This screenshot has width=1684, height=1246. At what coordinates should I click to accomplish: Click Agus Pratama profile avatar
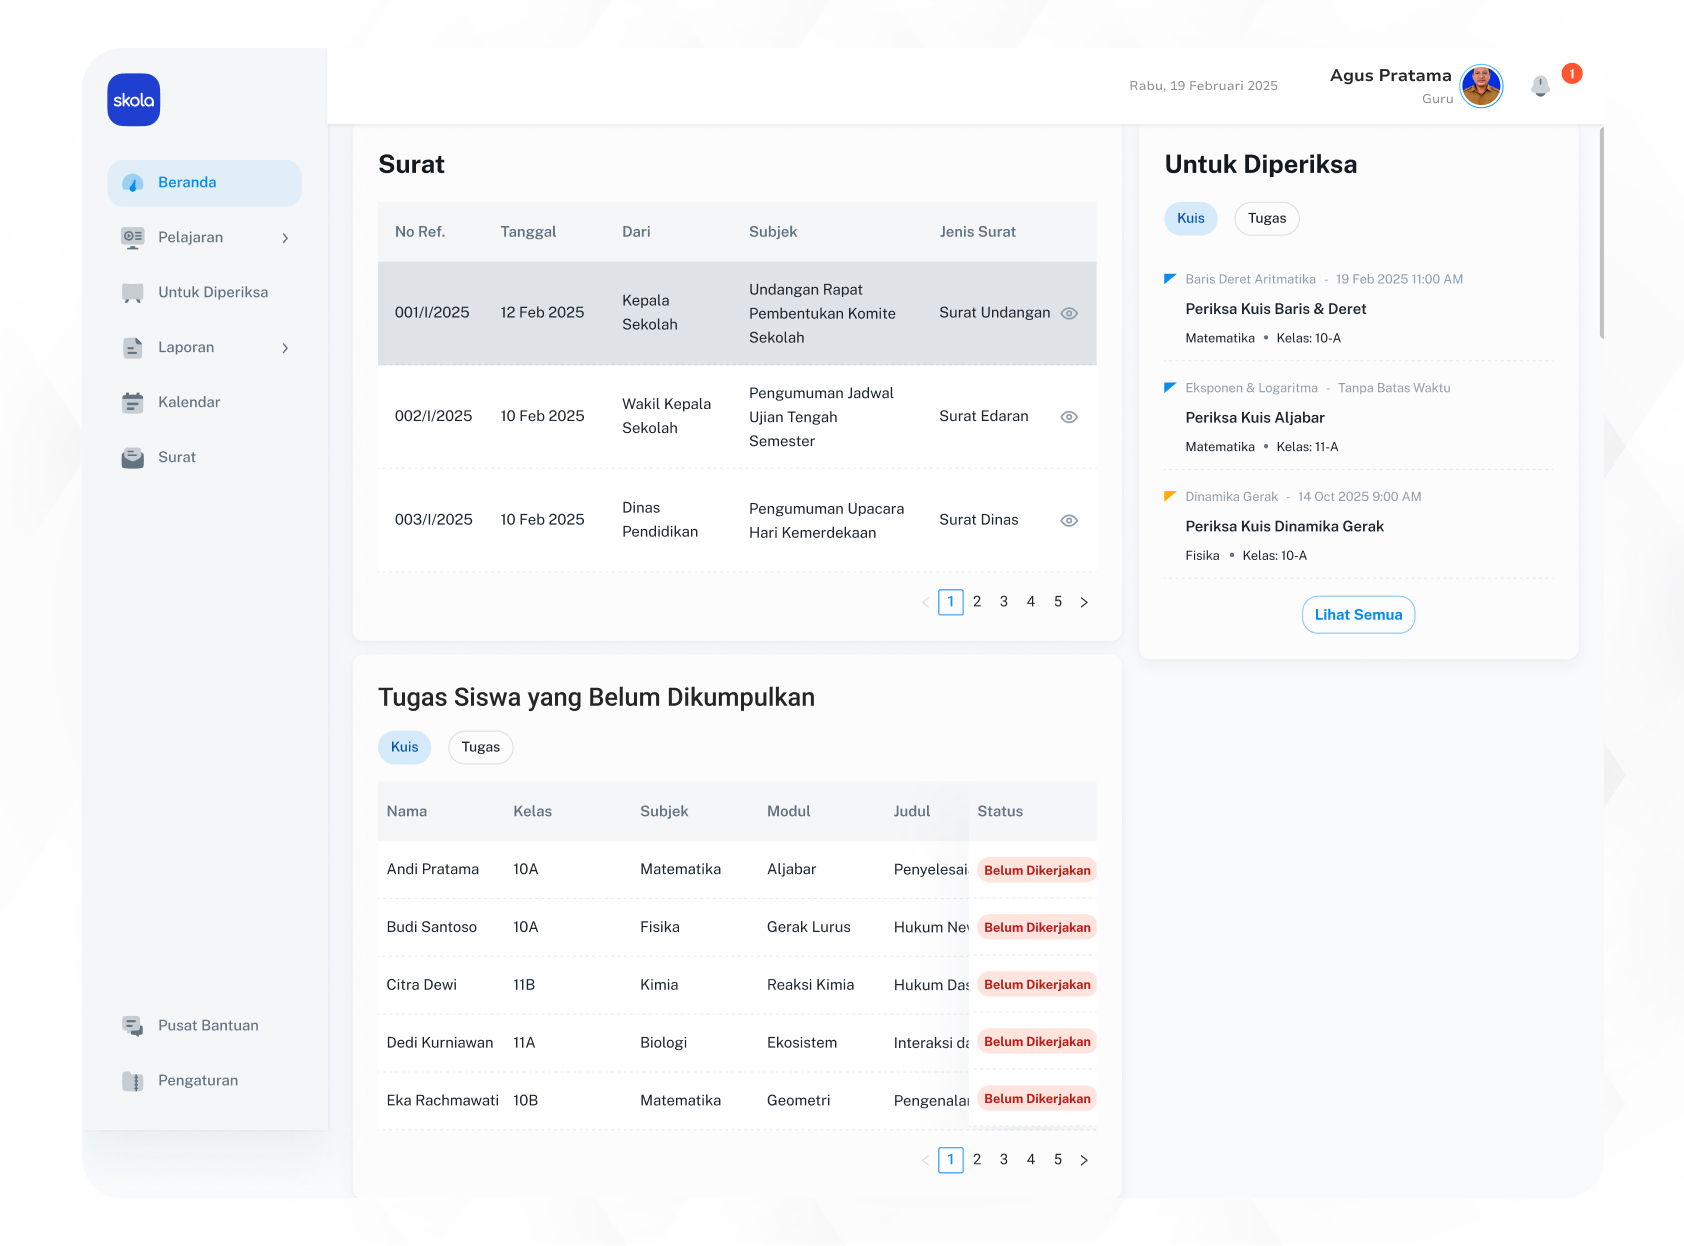pyautogui.click(x=1481, y=86)
